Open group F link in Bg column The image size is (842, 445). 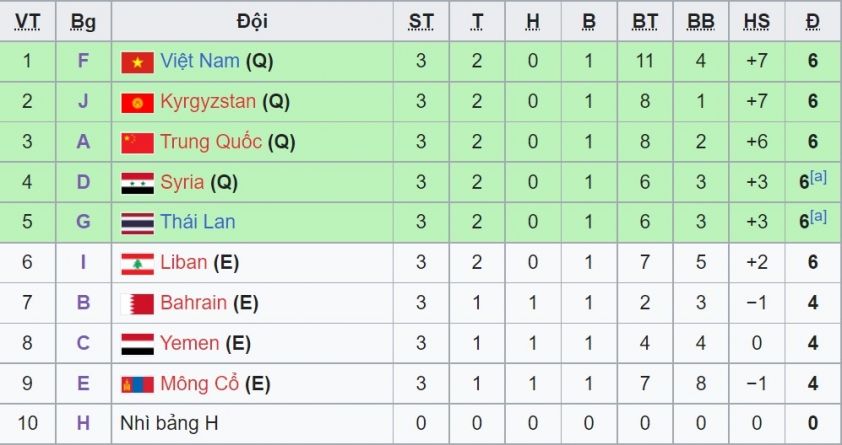click(x=83, y=61)
